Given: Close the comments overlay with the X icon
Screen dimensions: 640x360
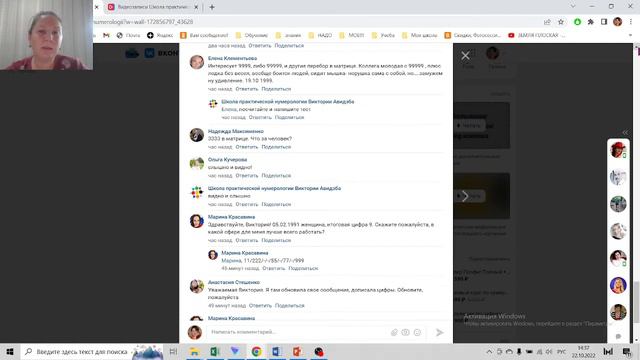Looking at the screenshot, I should (465, 56).
